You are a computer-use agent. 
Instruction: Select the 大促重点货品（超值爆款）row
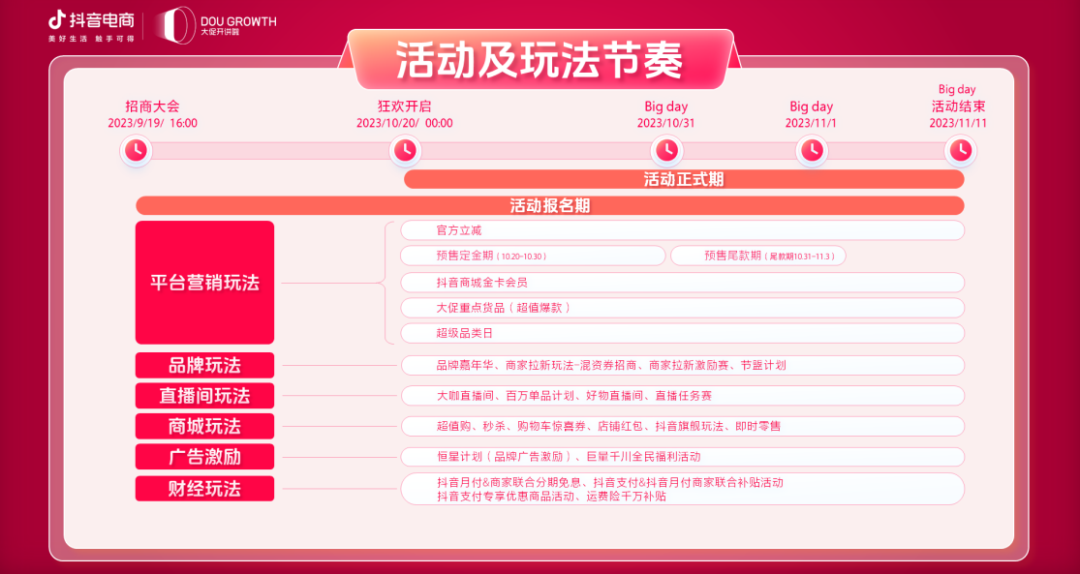coord(682,308)
